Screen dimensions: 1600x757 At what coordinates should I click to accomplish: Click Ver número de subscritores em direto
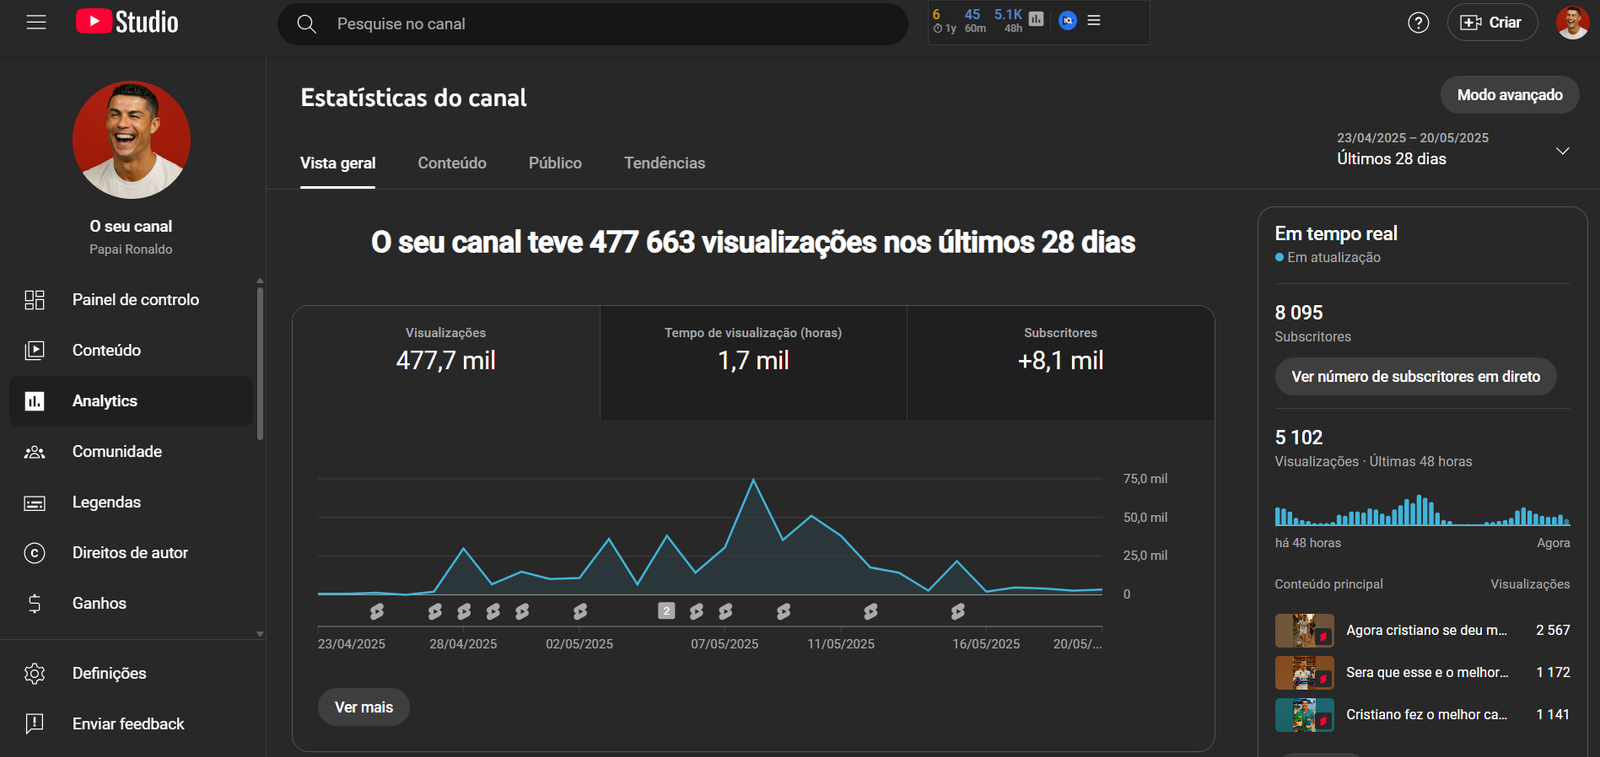point(1415,377)
